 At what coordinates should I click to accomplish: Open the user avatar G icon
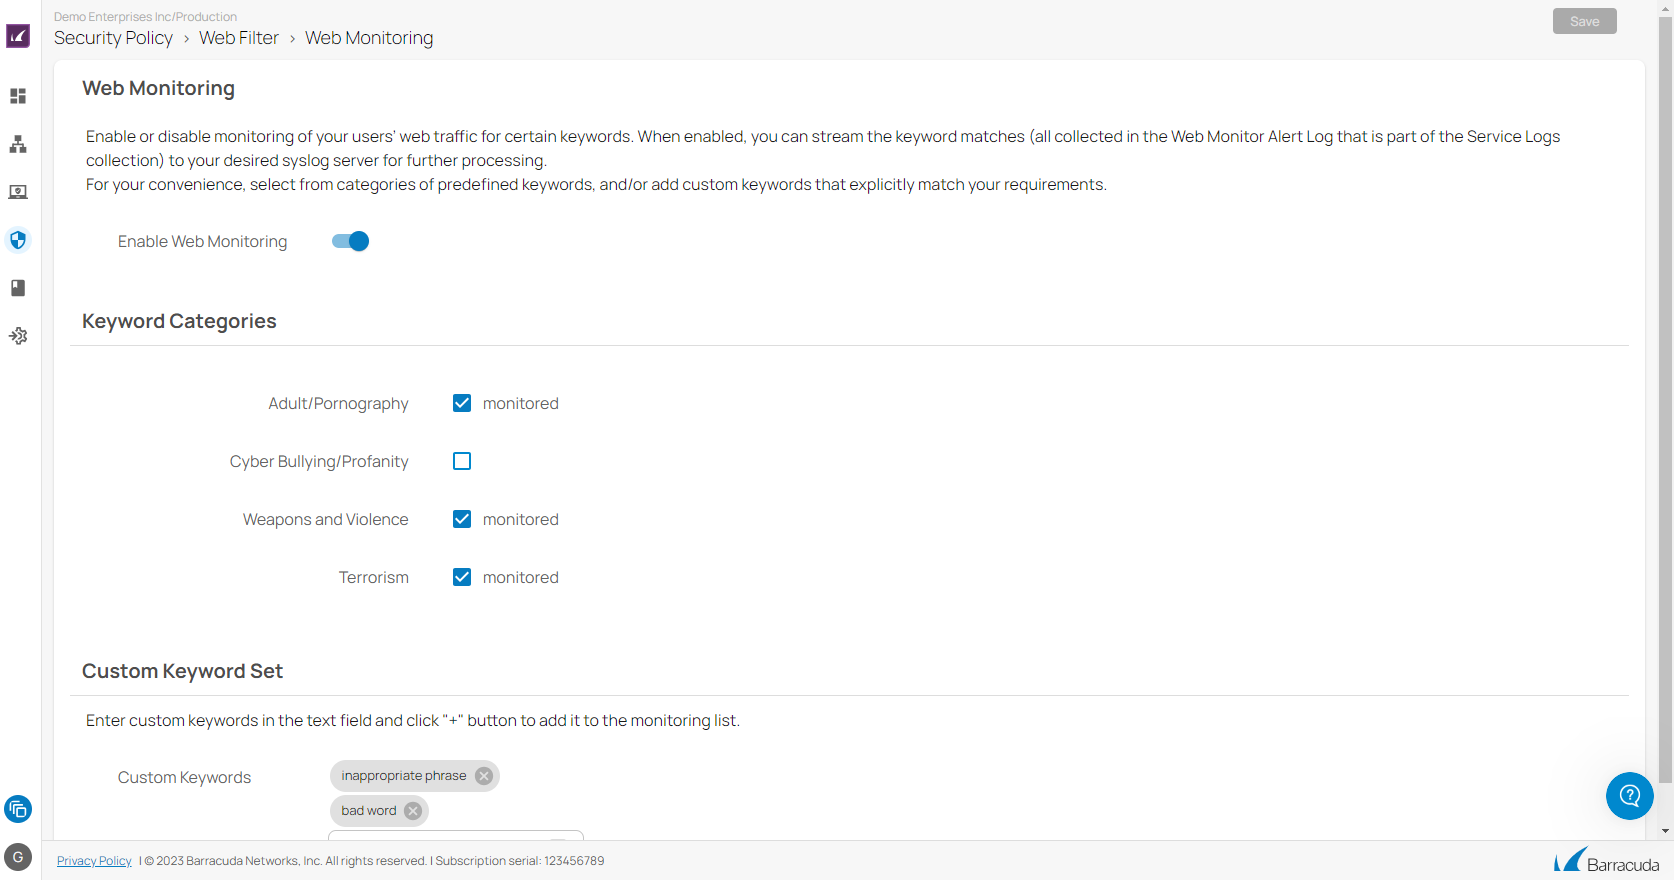[x=18, y=857]
